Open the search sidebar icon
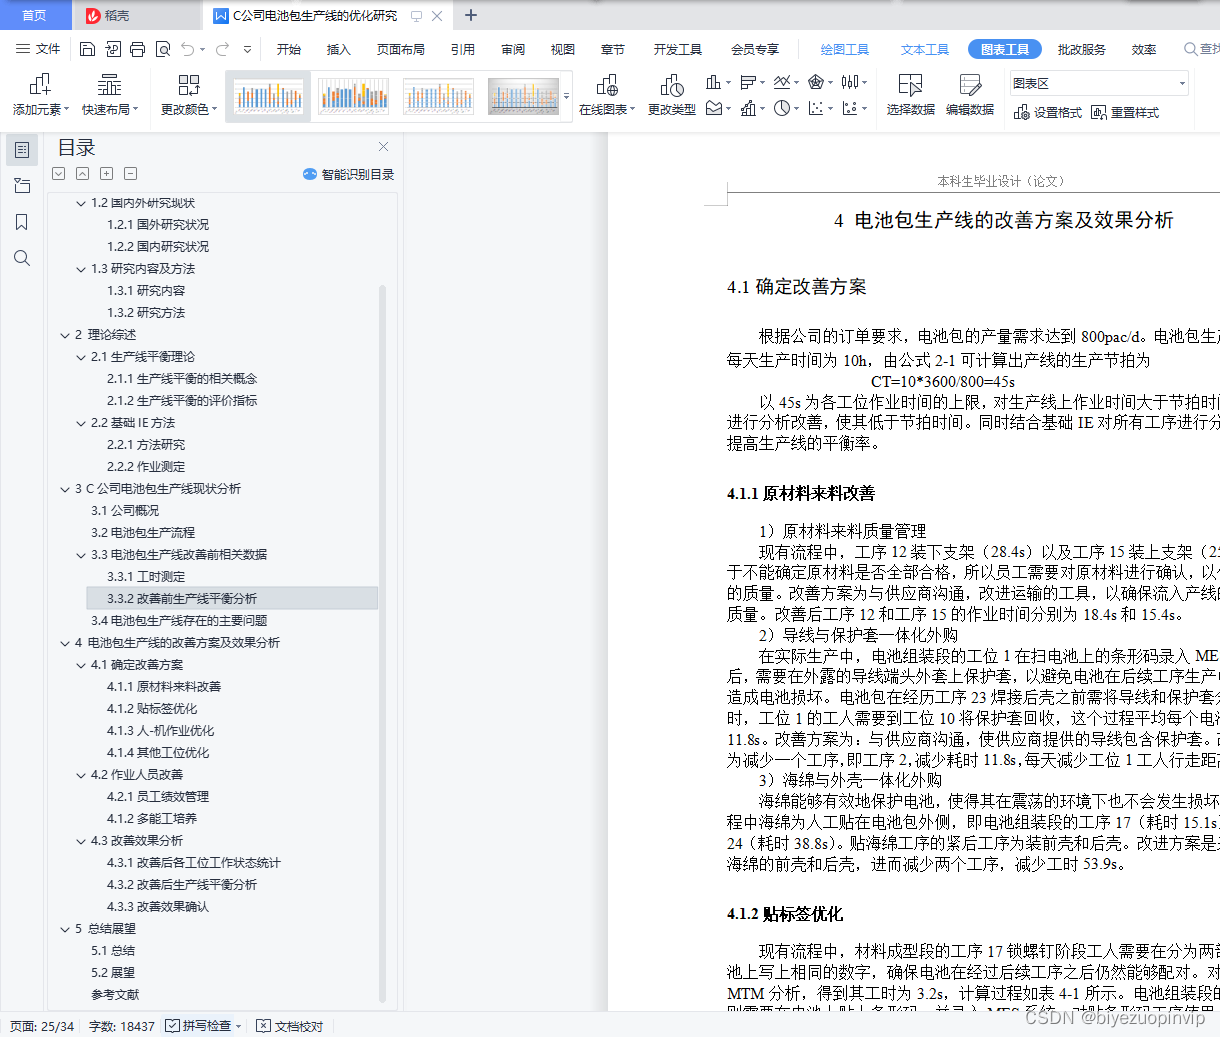 pos(22,258)
